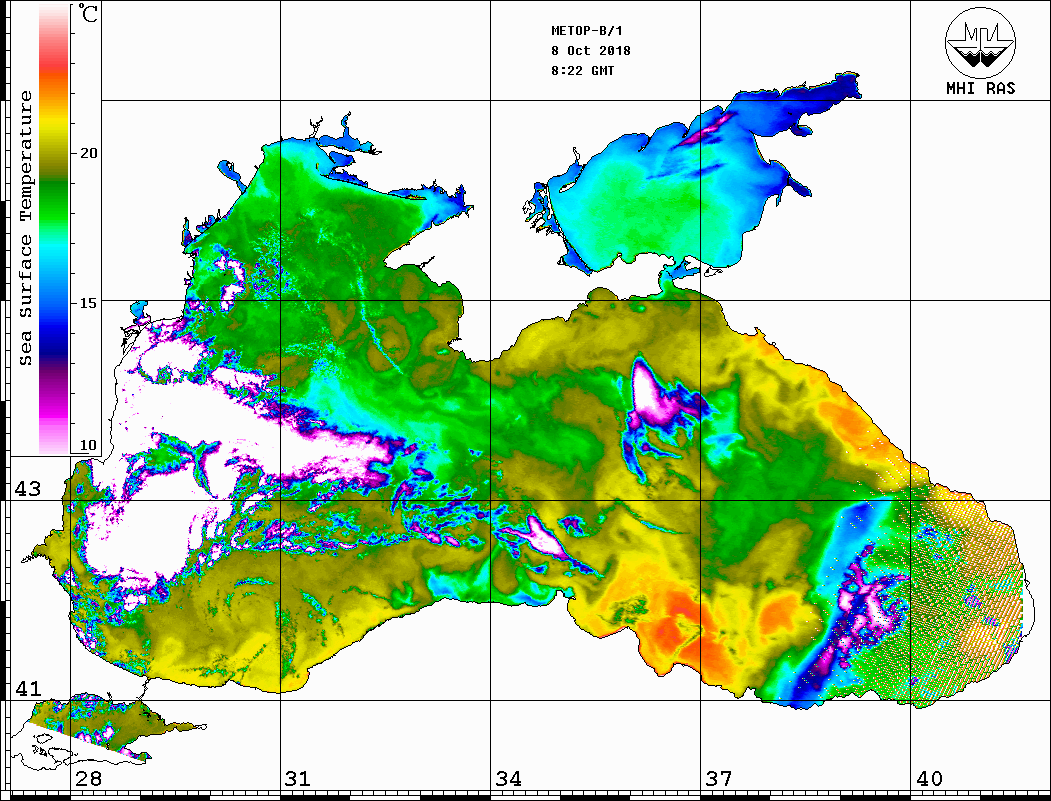Image resolution: width=1051 pixels, height=801 pixels.
Task: Click longitude label '31'
Action: (298, 779)
